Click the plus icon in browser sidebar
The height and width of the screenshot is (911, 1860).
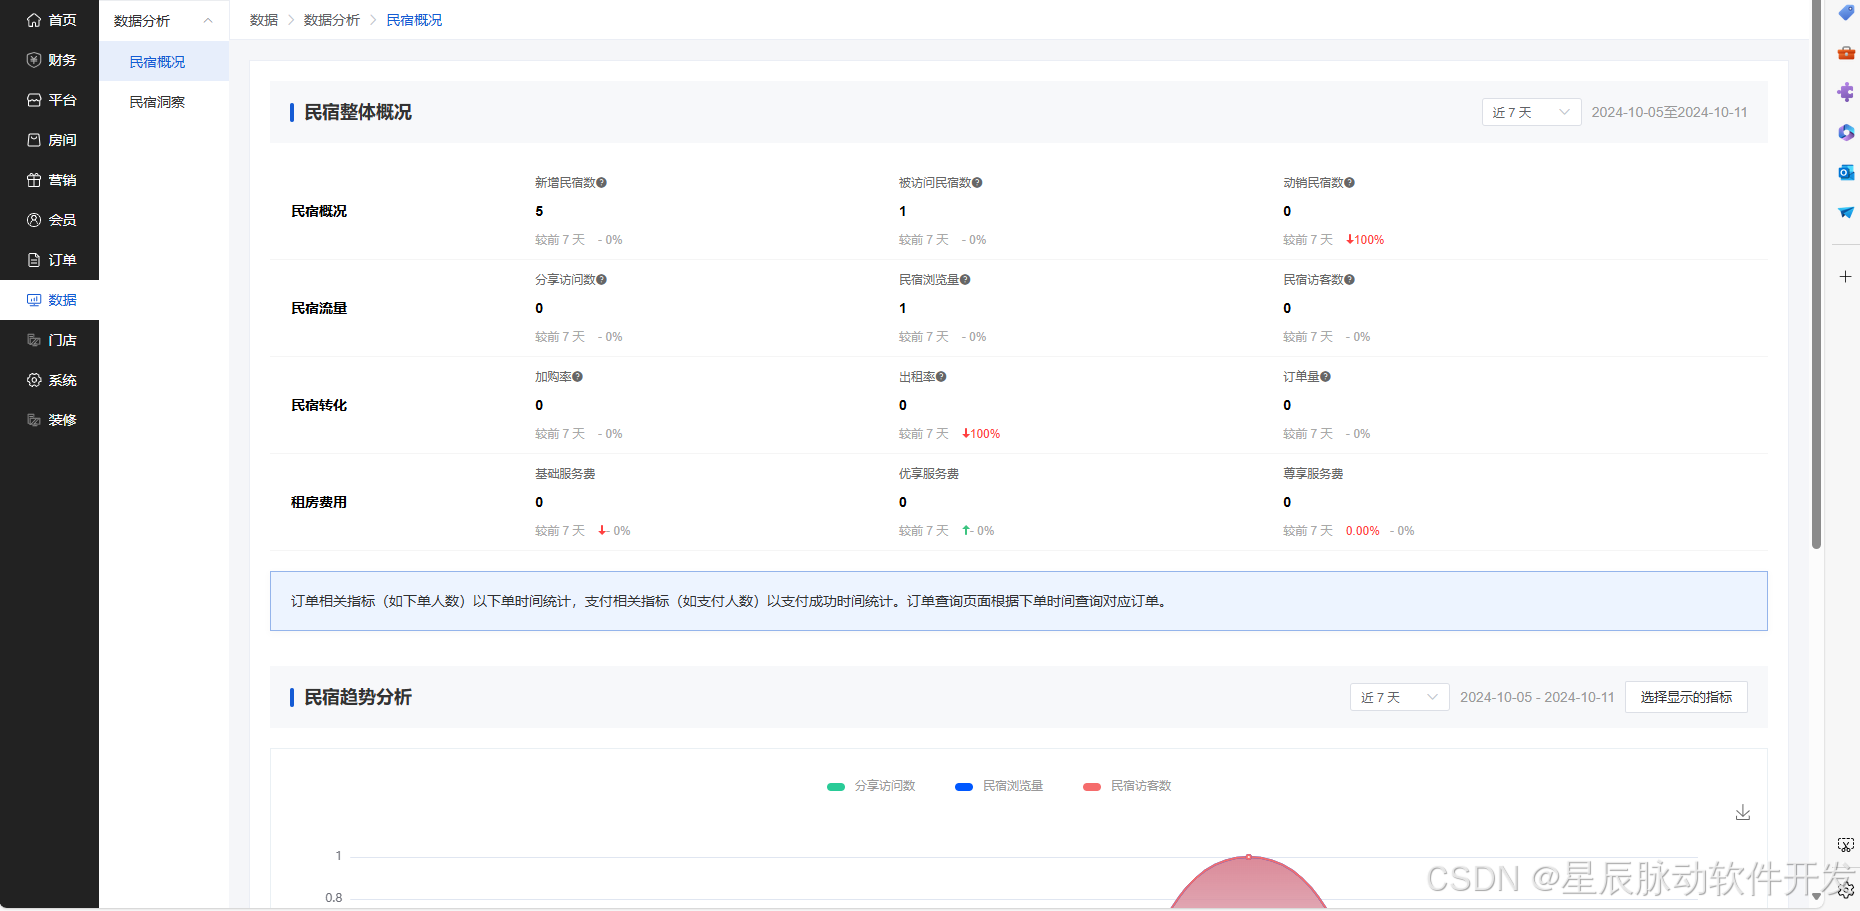[x=1846, y=276]
